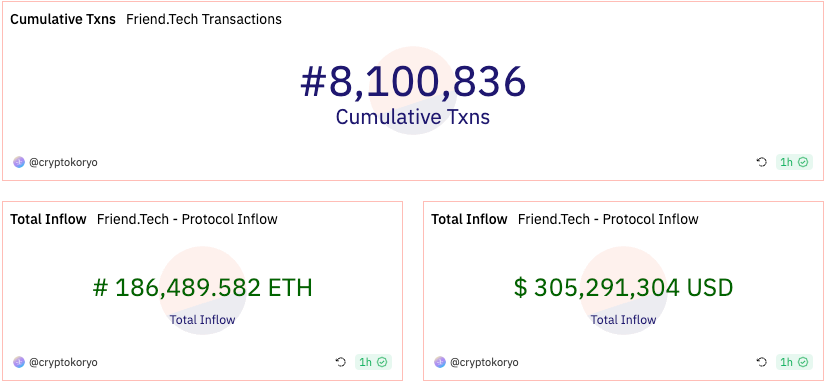Click cryptokoryo avatar icon in Cumulative Txns panel
Screen dimensions: 828x383
pos(19,162)
